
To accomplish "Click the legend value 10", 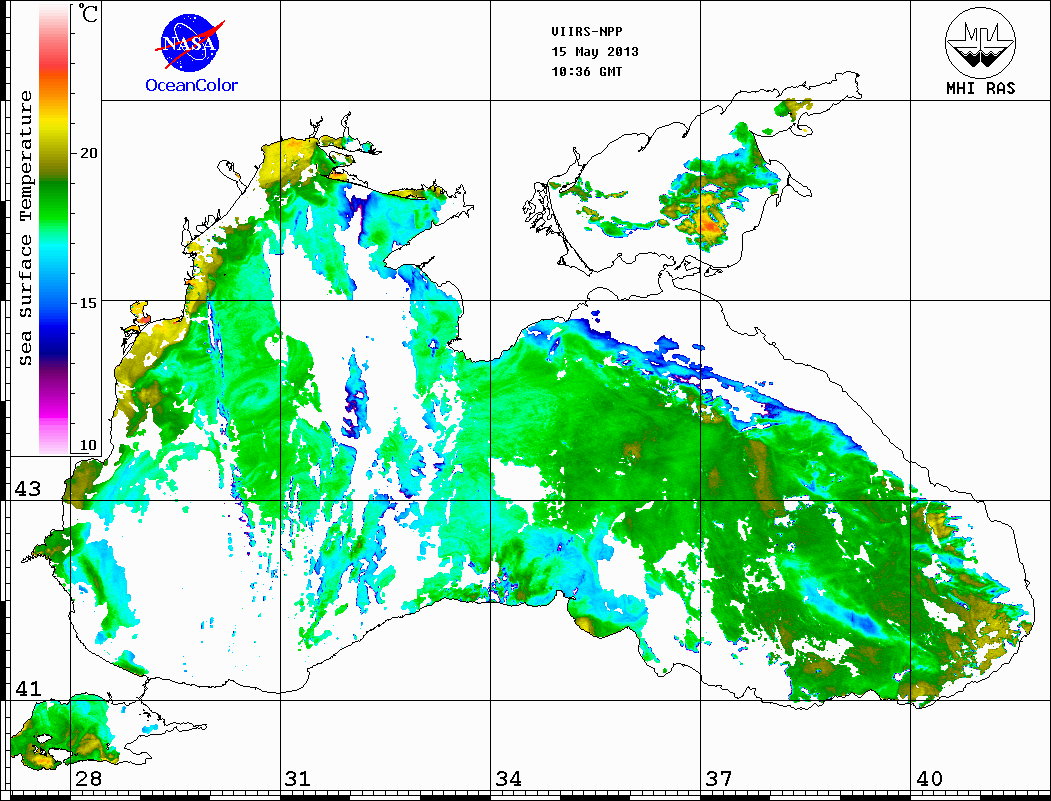I will point(88,445).
